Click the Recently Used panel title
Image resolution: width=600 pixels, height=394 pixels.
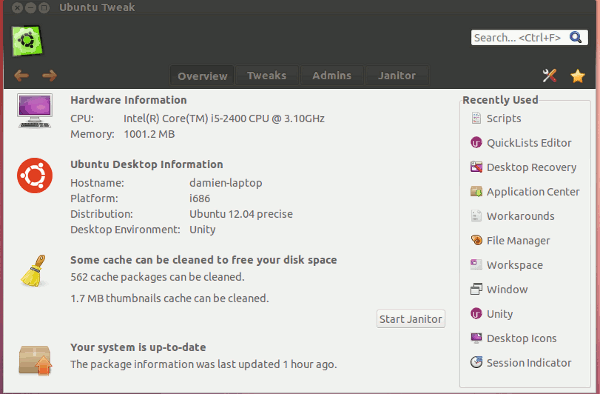click(501, 100)
